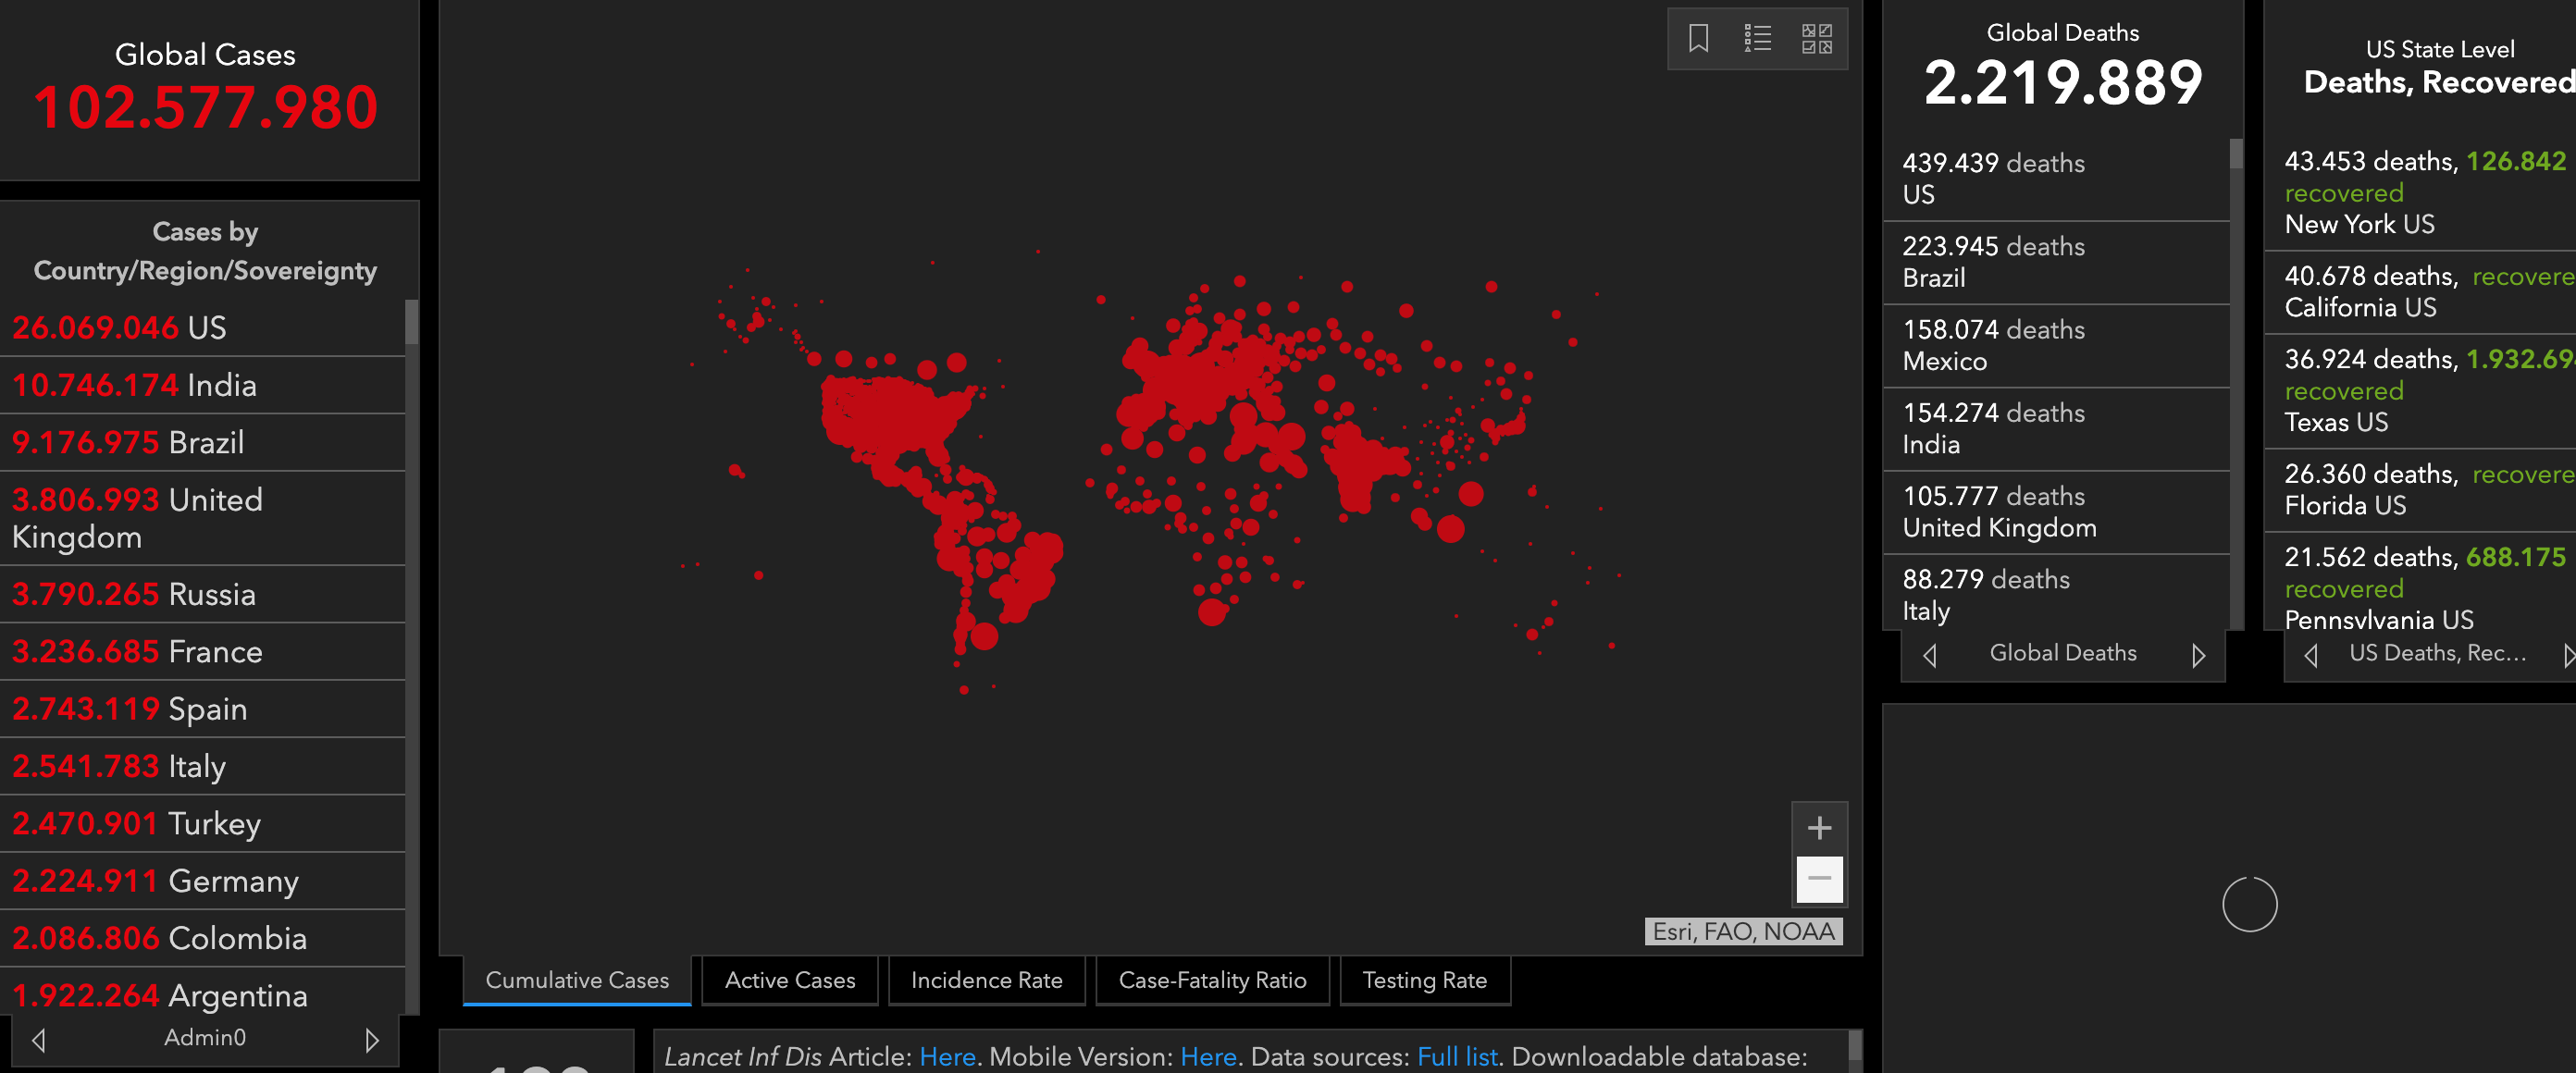The height and width of the screenshot is (1073, 2576).
Task: Select Brazil in Global Deaths list
Action: point(2055,262)
